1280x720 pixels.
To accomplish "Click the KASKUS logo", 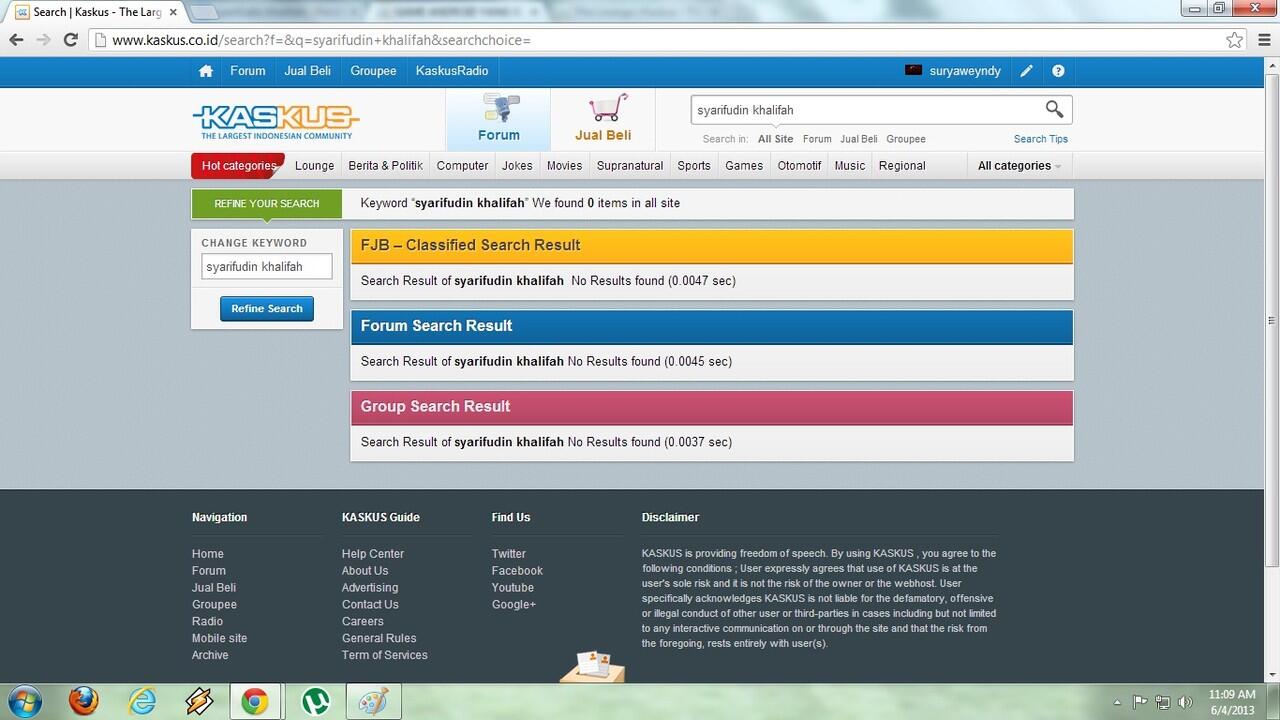I will coord(275,121).
